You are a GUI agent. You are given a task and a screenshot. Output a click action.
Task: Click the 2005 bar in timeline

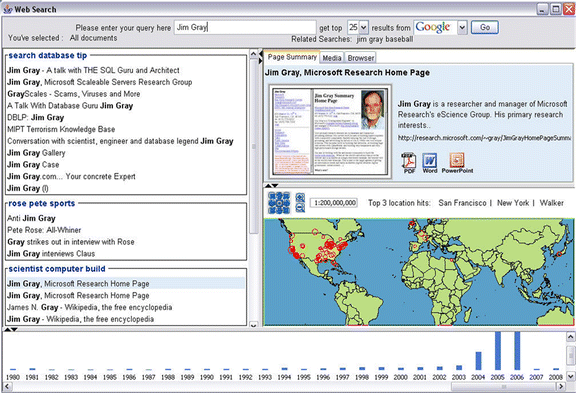498,351
